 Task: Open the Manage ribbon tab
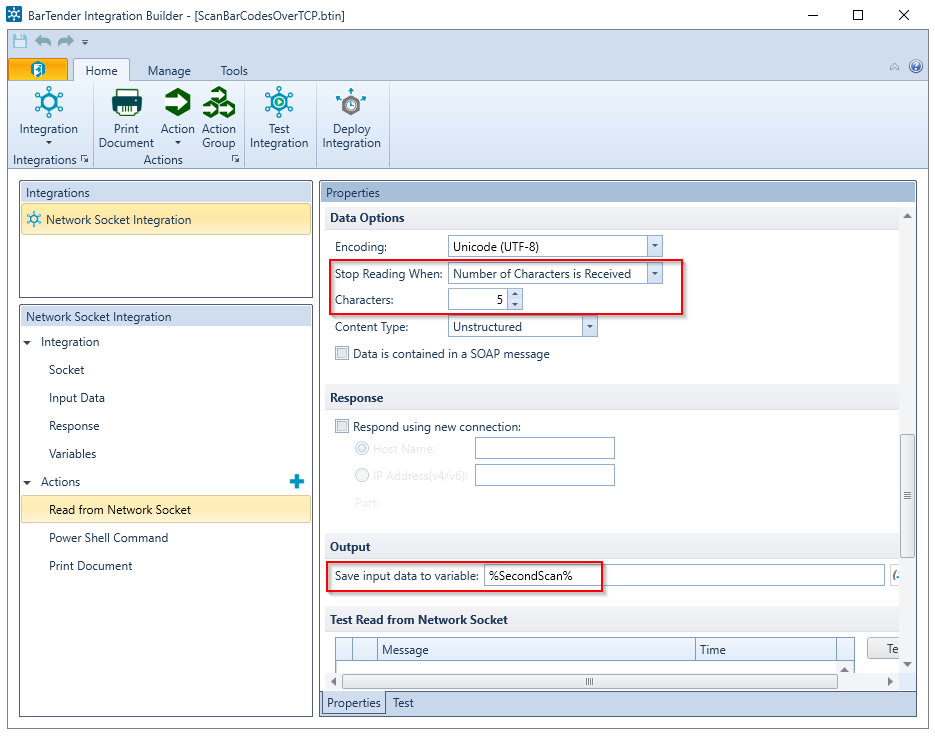[169, 70]
